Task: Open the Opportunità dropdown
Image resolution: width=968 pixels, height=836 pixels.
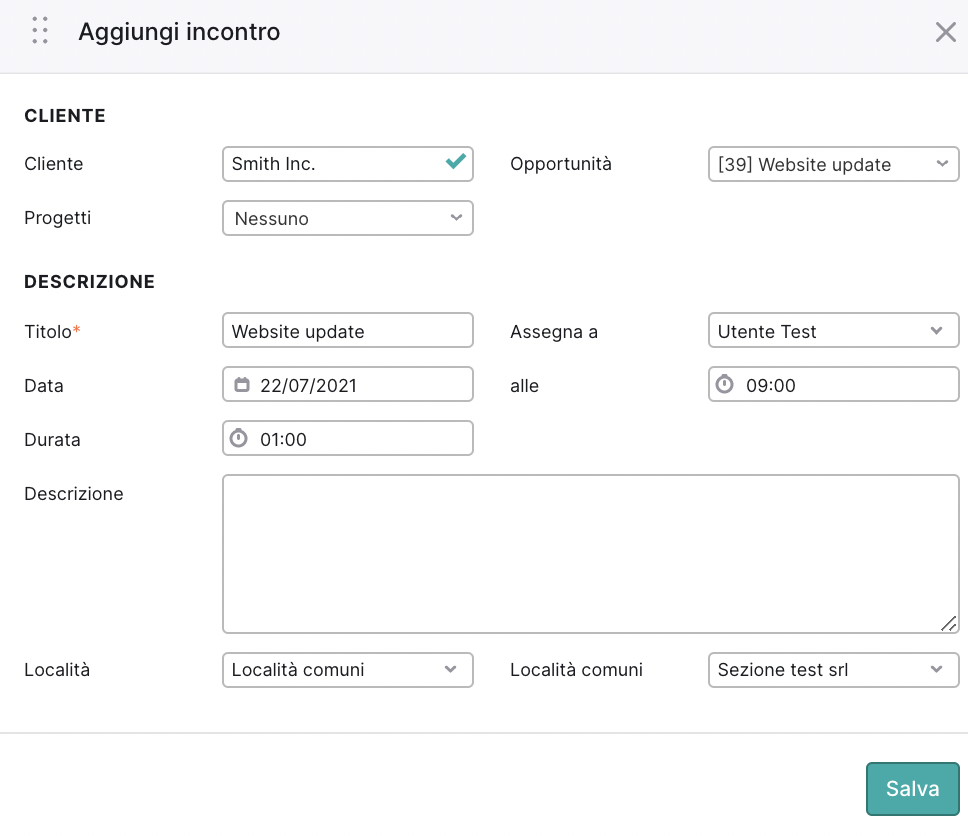Action: (833, 164)
